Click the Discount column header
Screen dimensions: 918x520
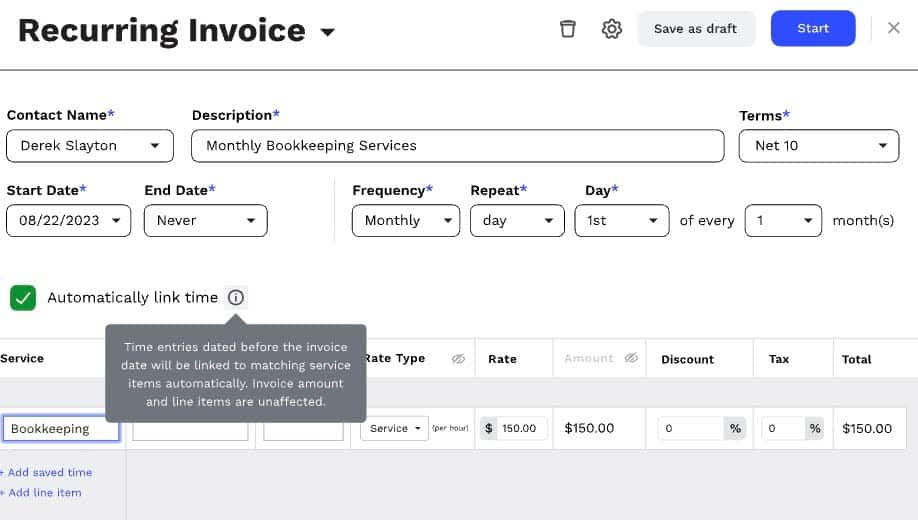click(x=687, y=360)
